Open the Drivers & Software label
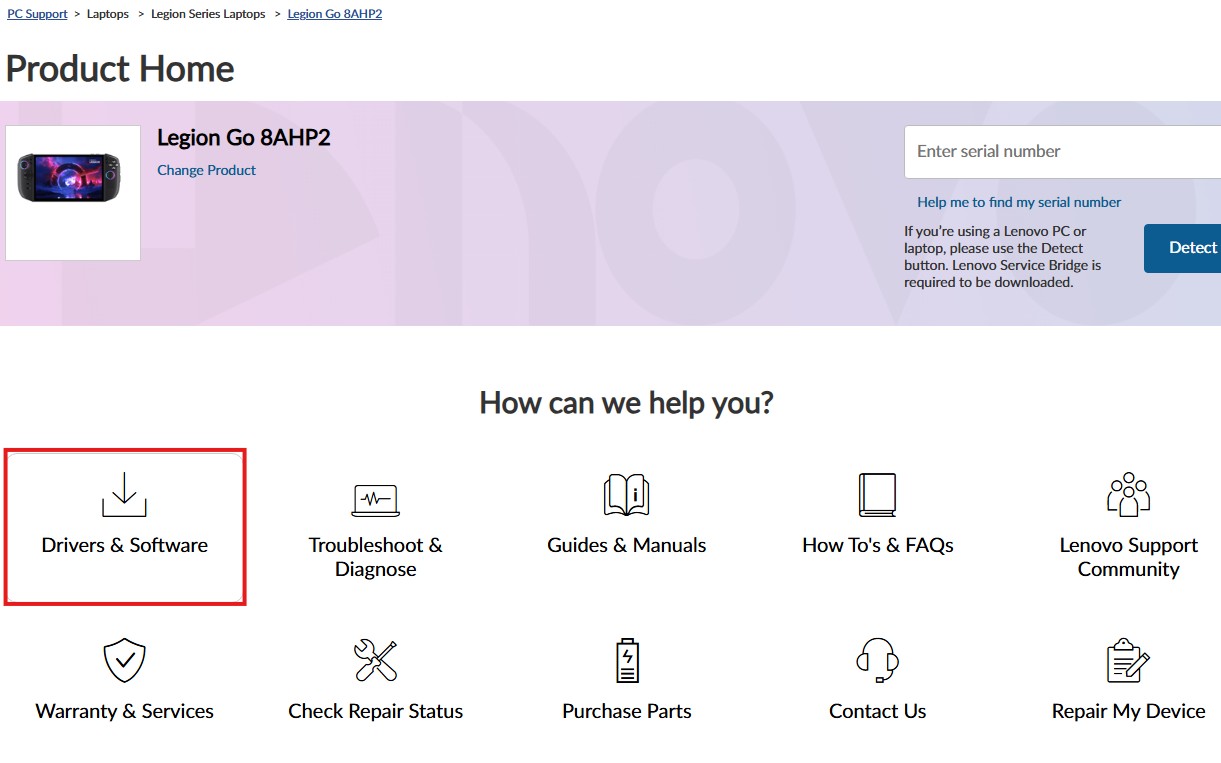The image size is (1221, 763). 125,545
